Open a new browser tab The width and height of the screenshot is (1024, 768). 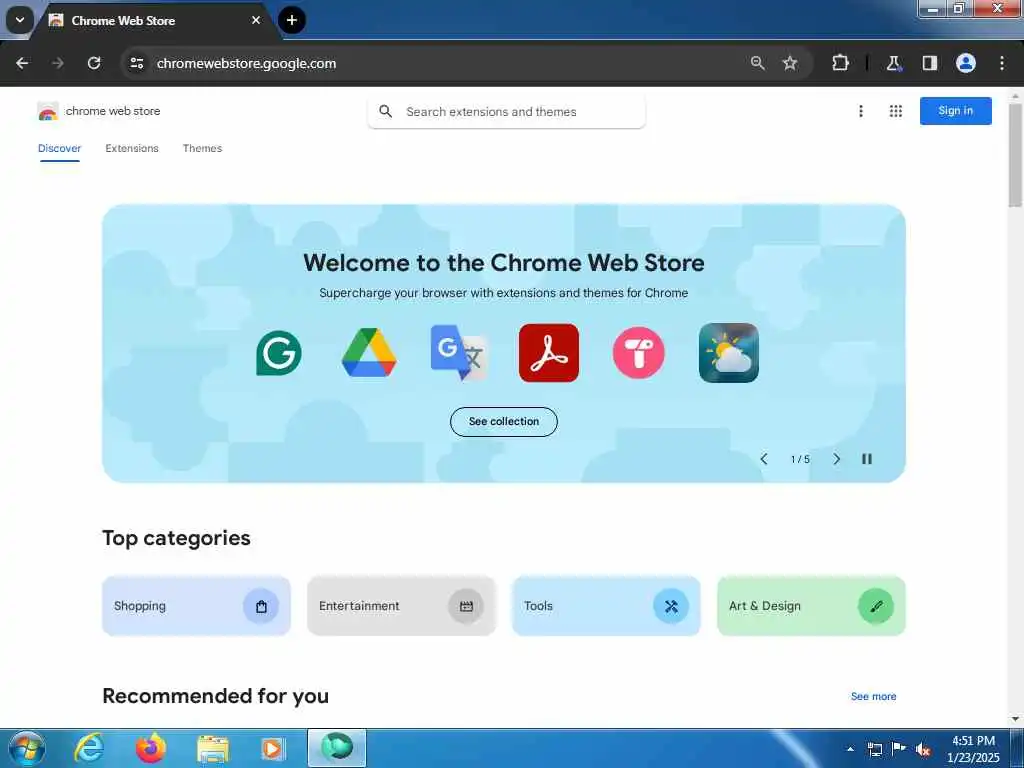pyautogui.click(x=292, y=20)
